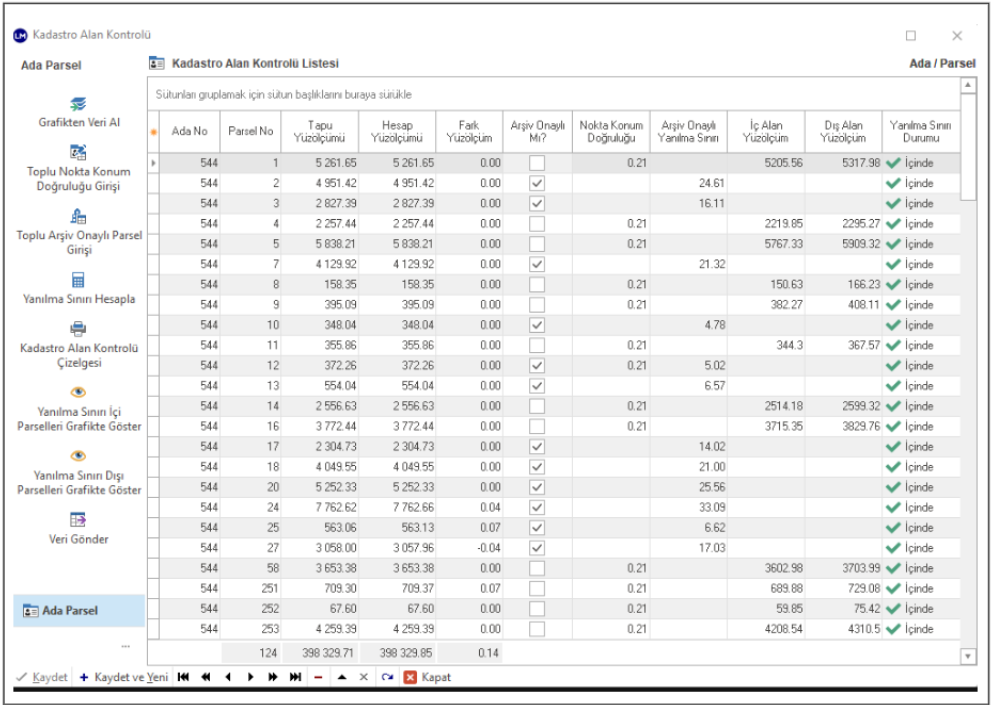Uncheck Arşiv Onaylı box for parcel 2
This screenshot has height=707, width=992.
(538, 183)
